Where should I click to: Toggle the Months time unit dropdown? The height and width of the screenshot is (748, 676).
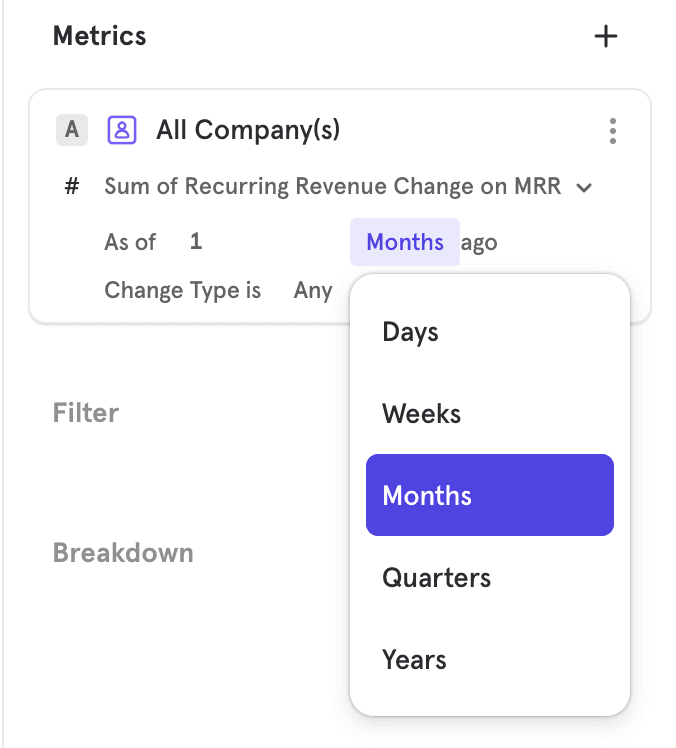[405, 242]
